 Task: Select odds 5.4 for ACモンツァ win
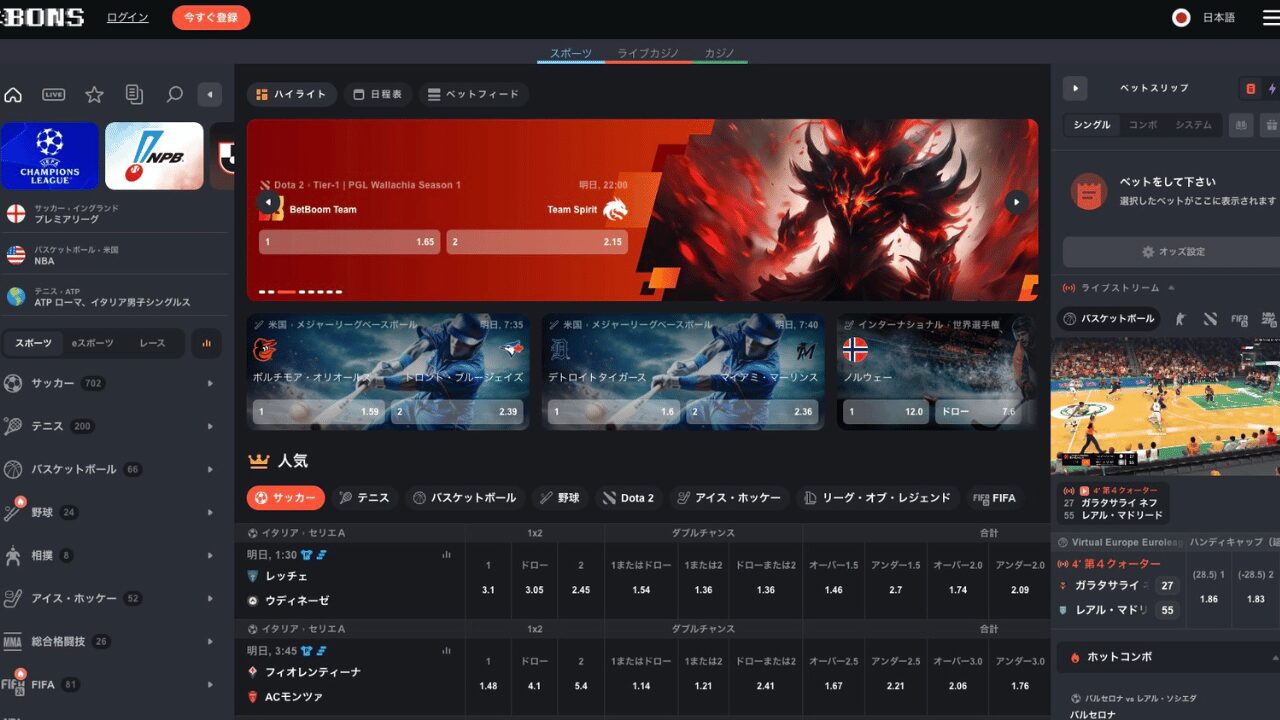[581, 674]
